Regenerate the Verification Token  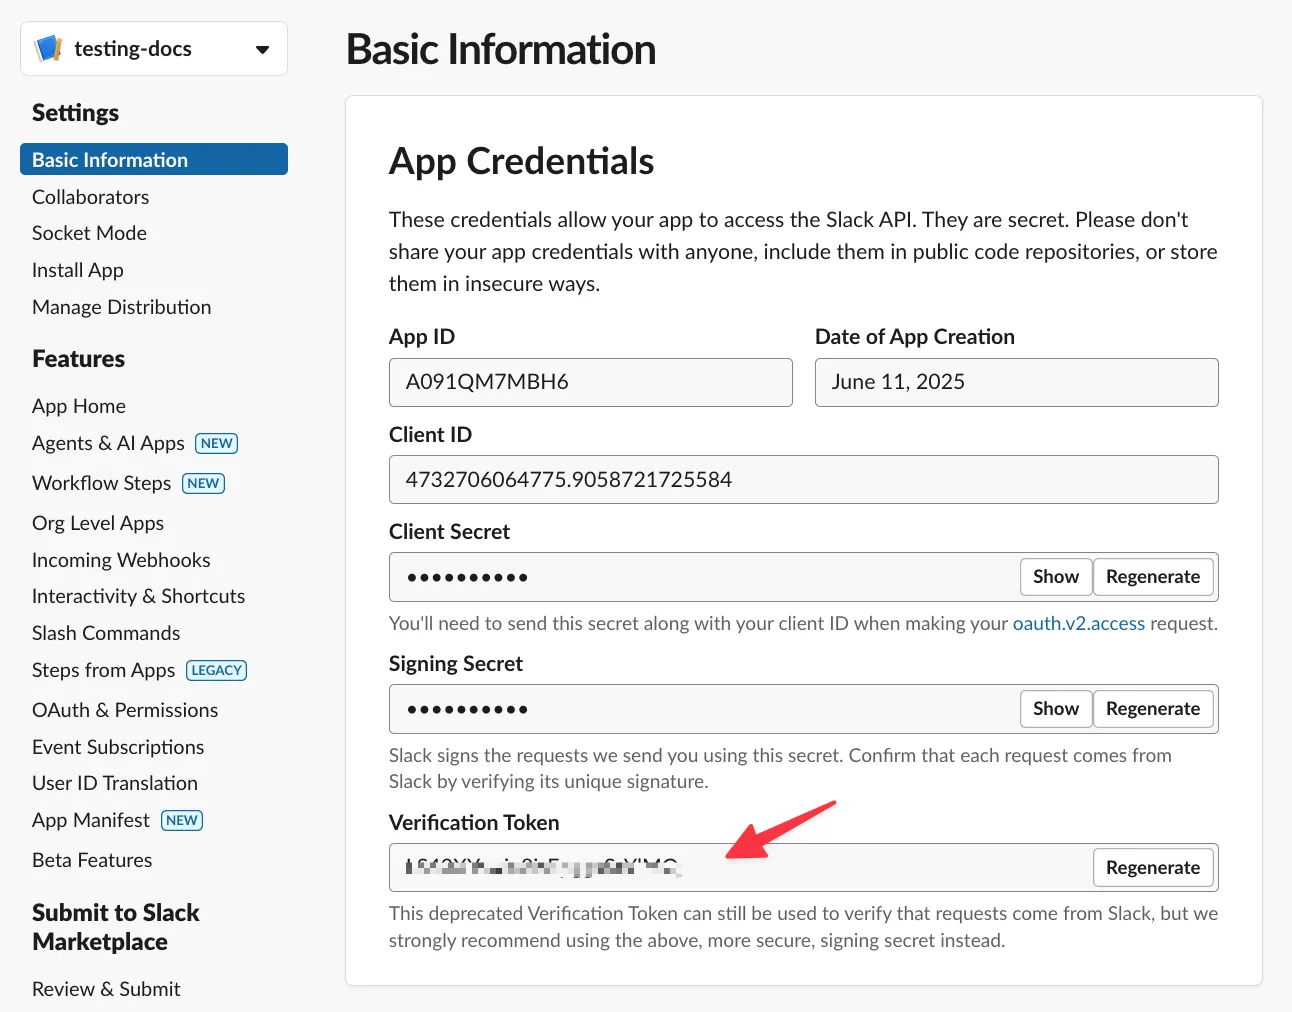point(1152,868)
